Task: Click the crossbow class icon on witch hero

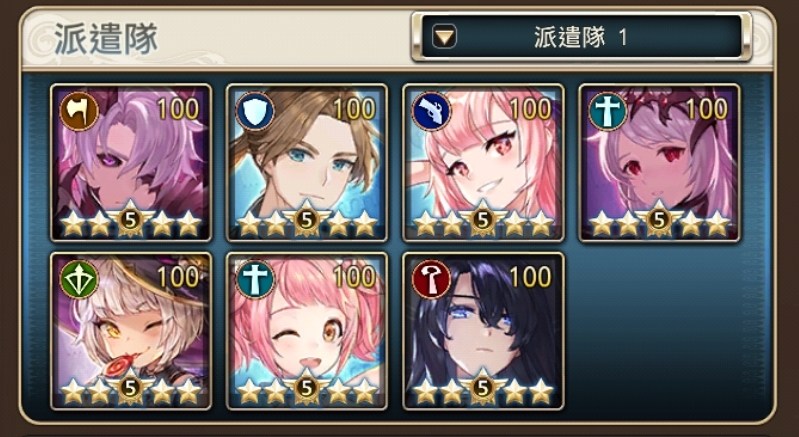Action: pyautogui.click(x=79, y=280)
